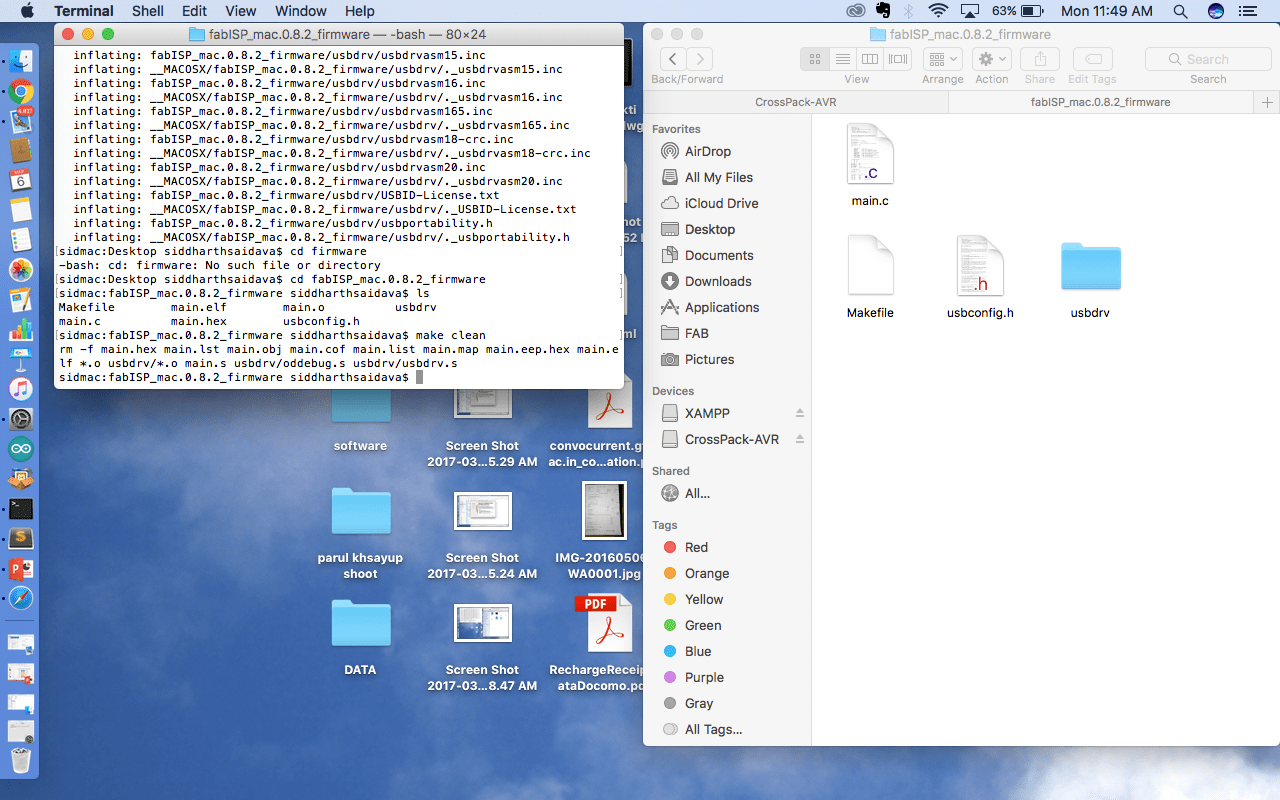This screenshot has width=1280, height=800.
Task: Select the Purple tag in the sidebar
Action: point(704,677)
